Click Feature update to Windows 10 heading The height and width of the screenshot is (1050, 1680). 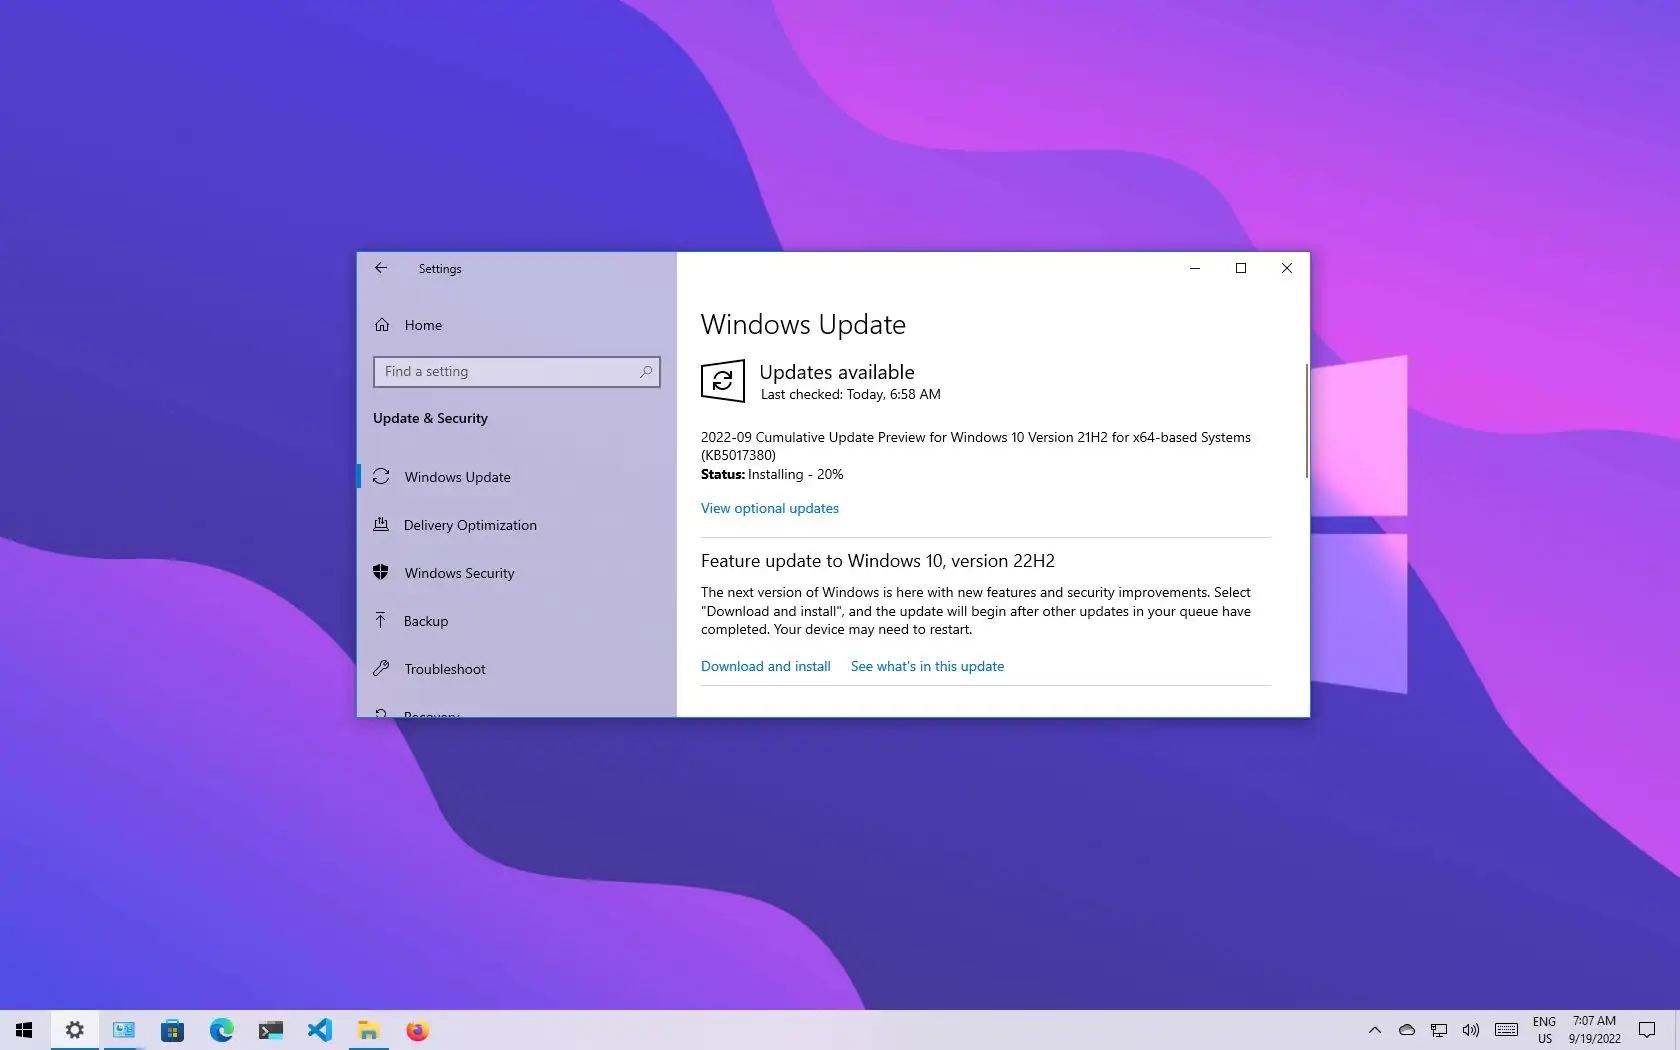coord(878,561)
